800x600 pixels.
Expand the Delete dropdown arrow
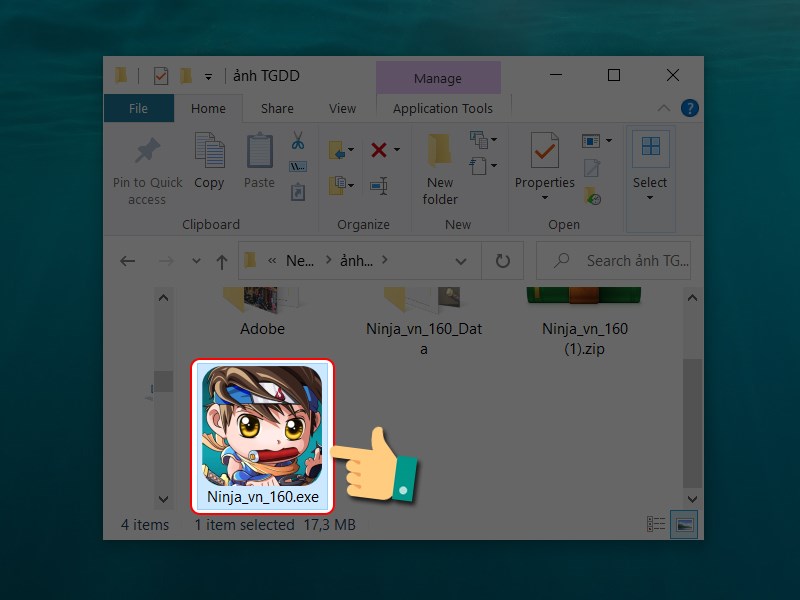tap(396, 149)
